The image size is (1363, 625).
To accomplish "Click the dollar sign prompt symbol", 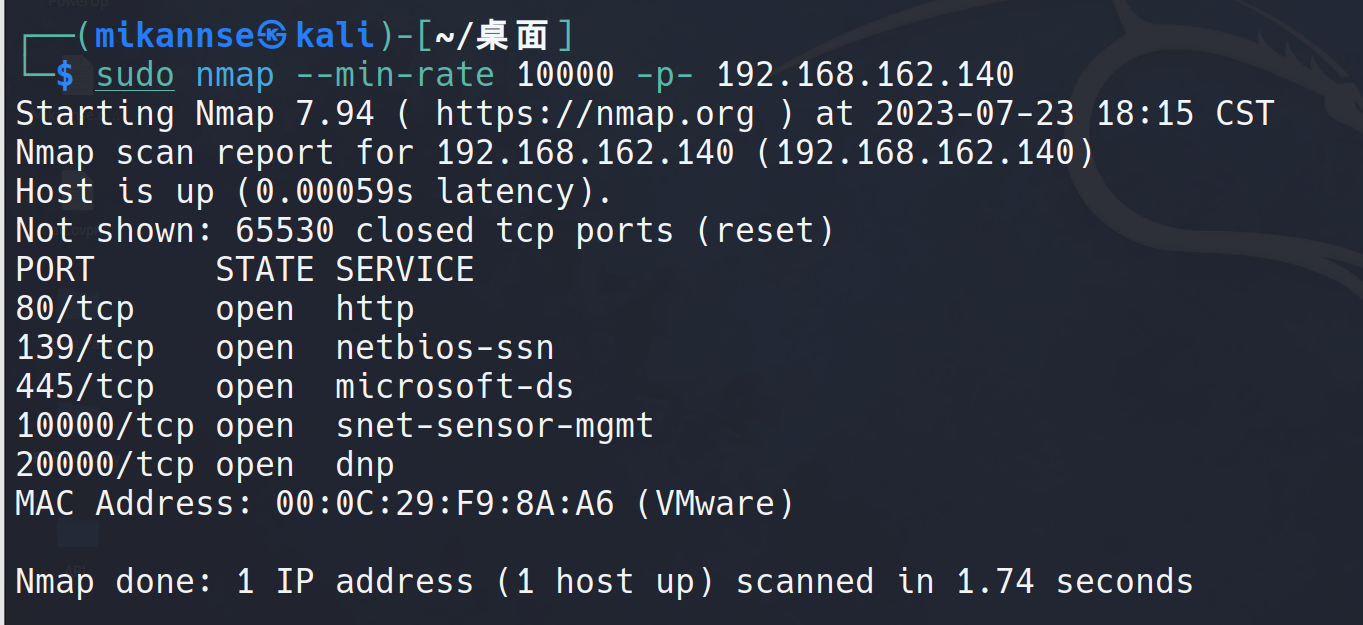I will pyautogui.click(x=65, y=75).
